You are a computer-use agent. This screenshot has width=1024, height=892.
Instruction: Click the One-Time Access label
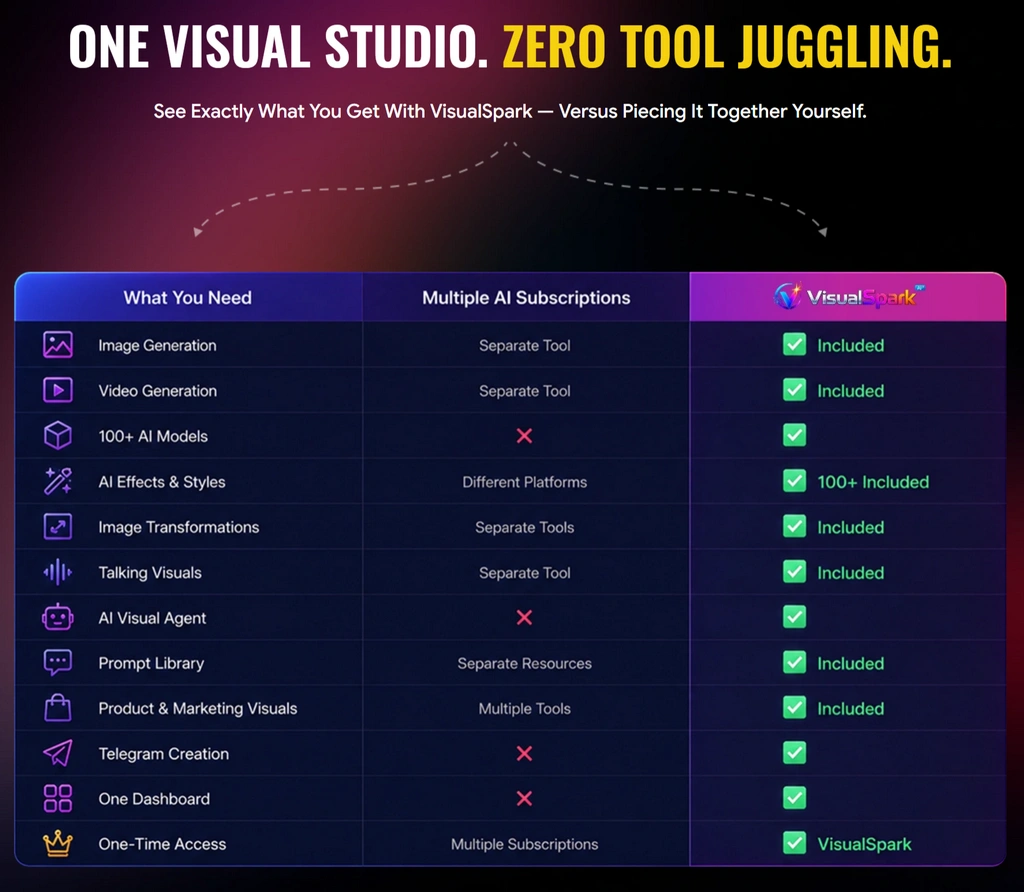point(162,844)
